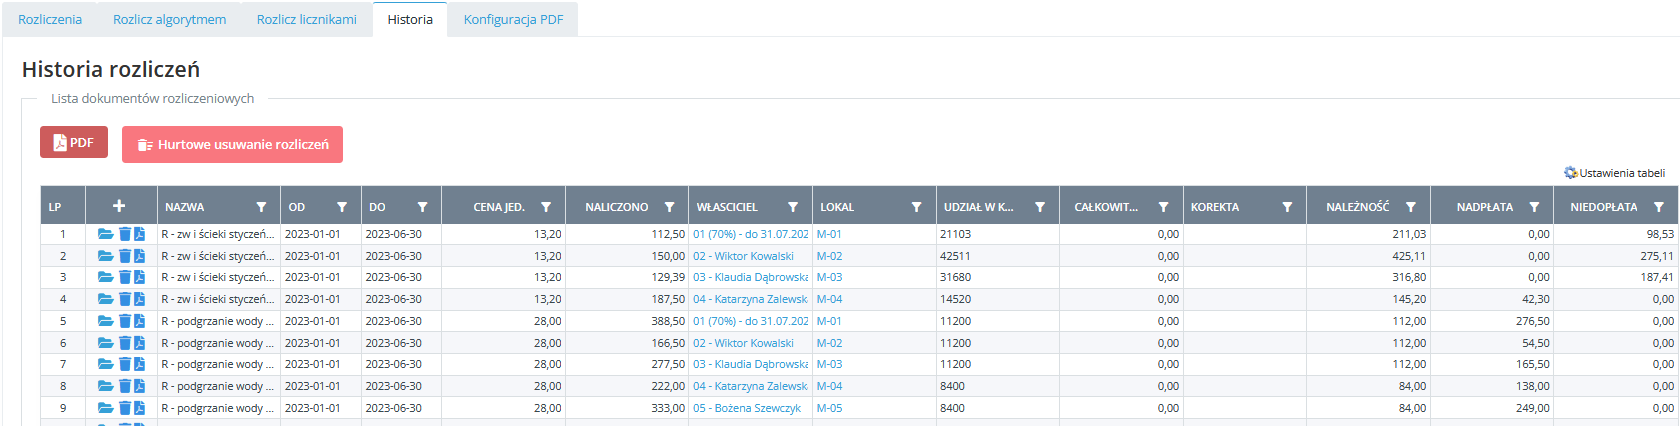The image size is (1680, 426).
Task: Open the Konfiguracja PDF tab
Action: [x=513, y=19]
